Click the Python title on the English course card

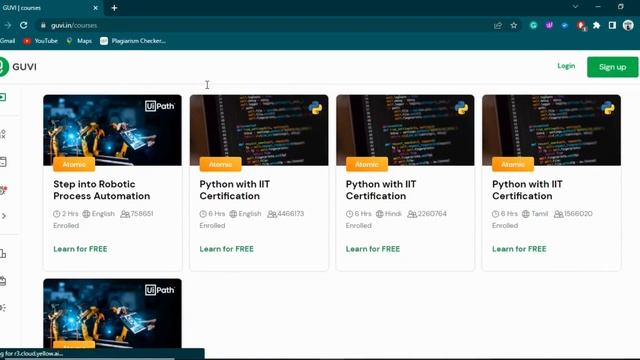tap(235, 190)
